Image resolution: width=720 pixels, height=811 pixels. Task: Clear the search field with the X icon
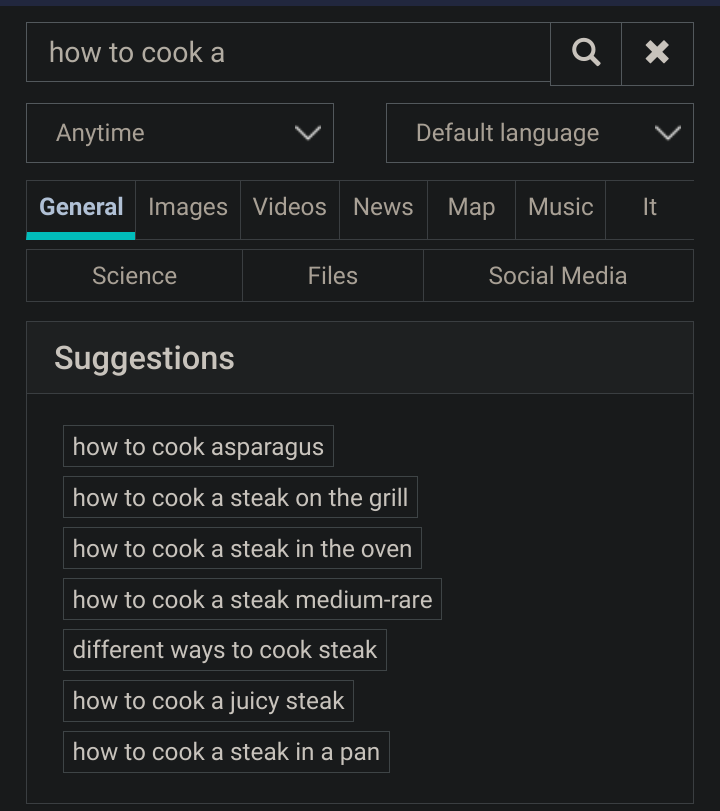pos(657,52)
